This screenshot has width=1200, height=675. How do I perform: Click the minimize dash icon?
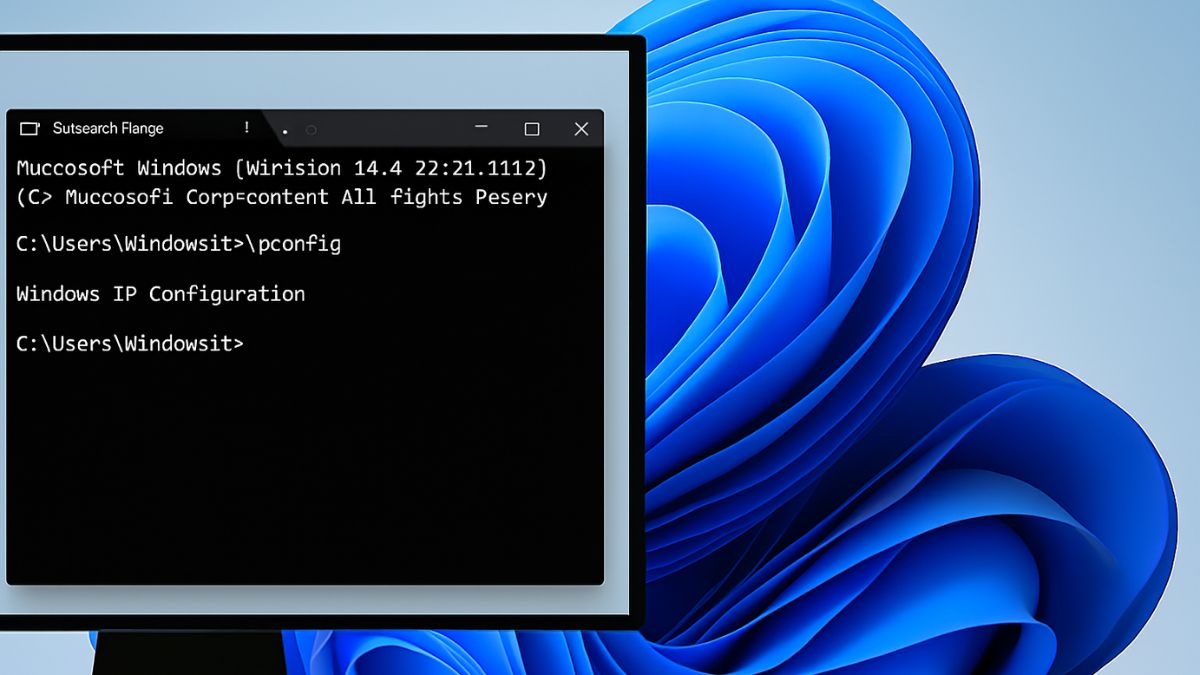pyautogui.click(x=480, y=128)
